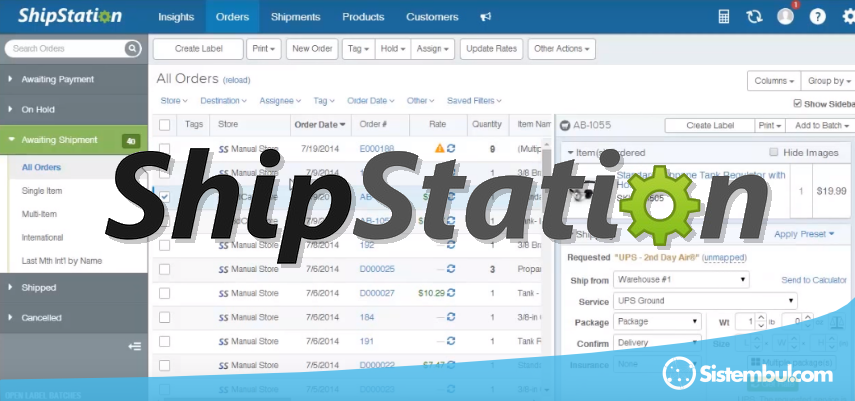This screenshot has height=401, width=855.
Task: Open the Service UPS Ground dropdown
Action: (705, 301)
